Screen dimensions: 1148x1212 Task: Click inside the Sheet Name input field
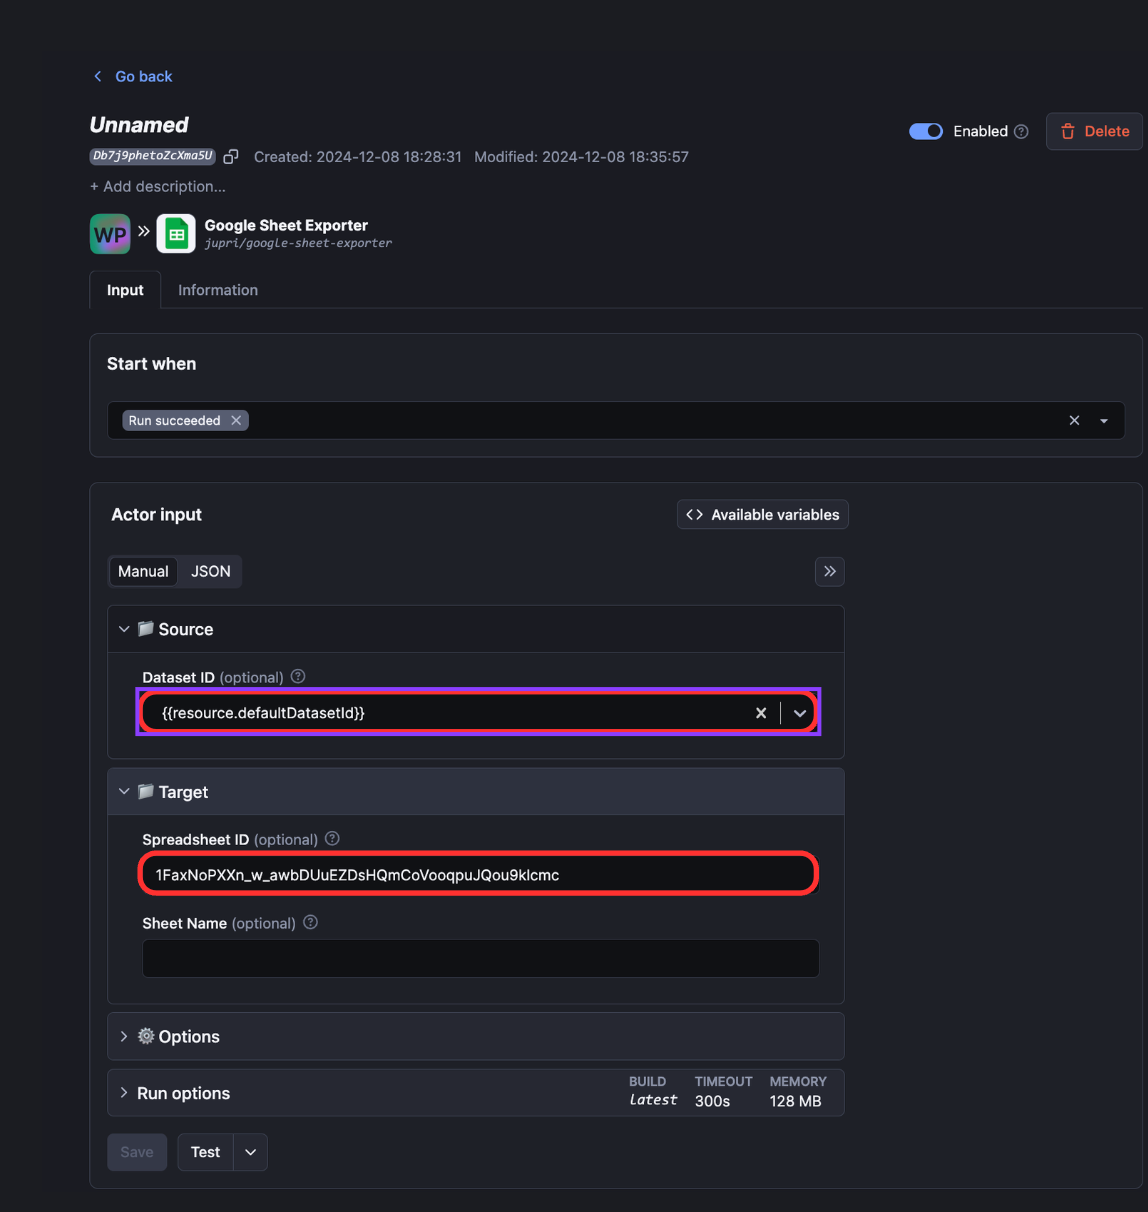[x=480, y=958]
